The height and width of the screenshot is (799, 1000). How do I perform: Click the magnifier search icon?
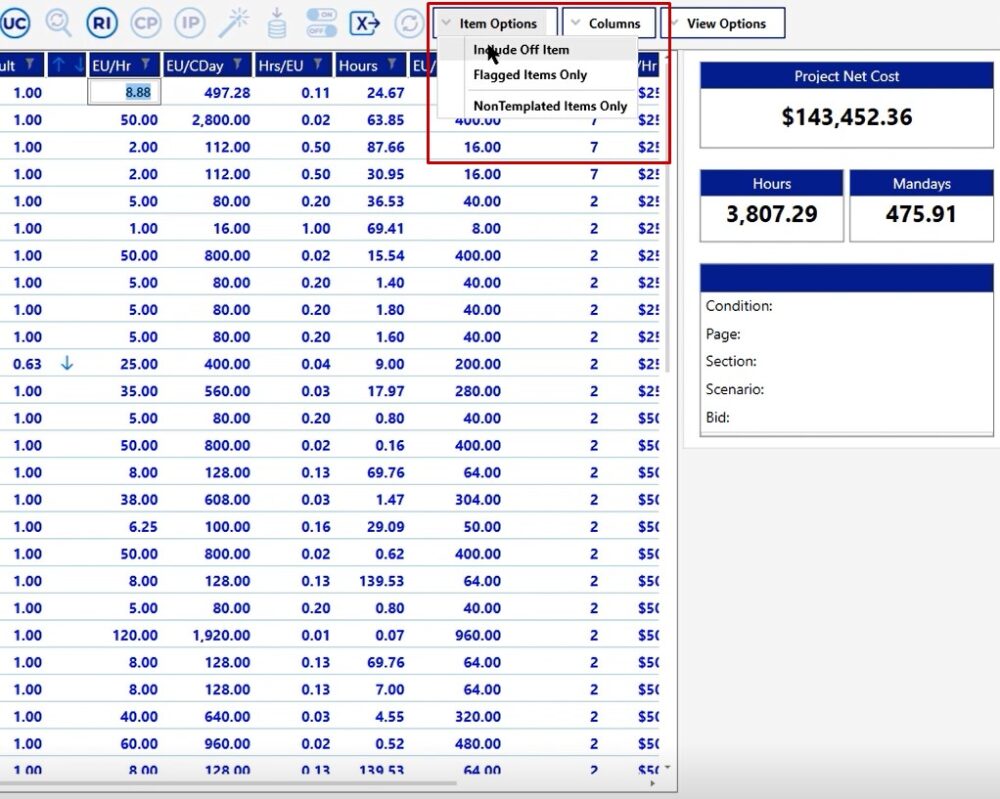pos(58,22)
